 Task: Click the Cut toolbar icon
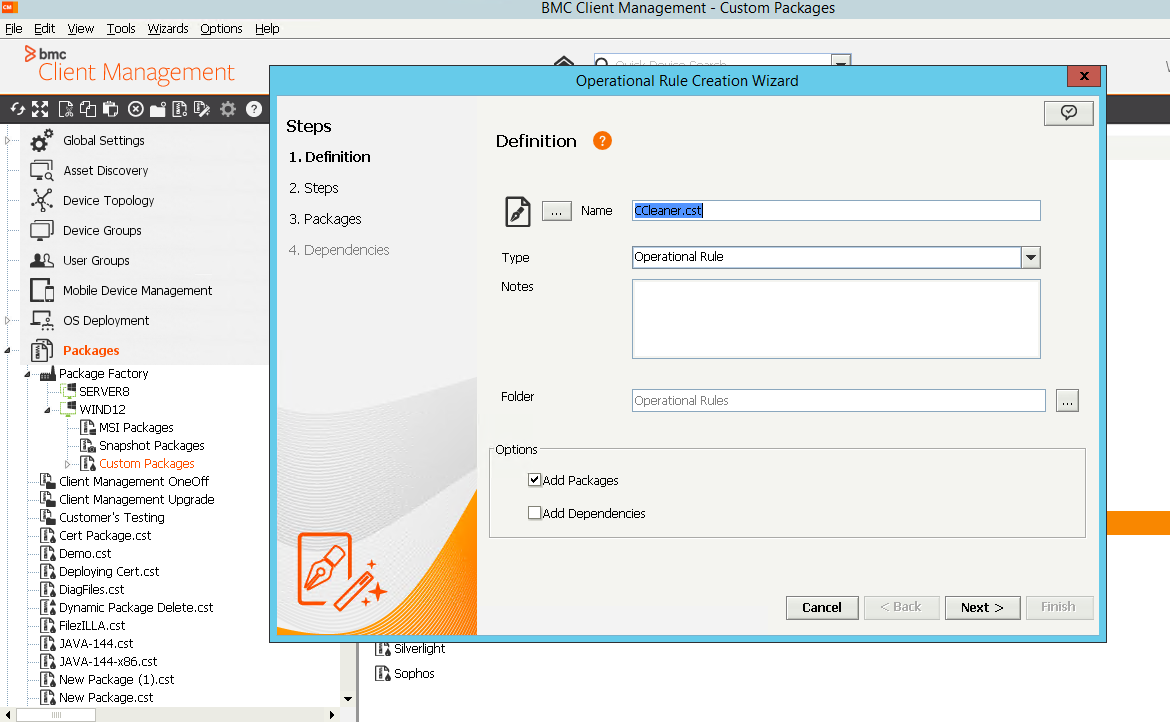66,110
